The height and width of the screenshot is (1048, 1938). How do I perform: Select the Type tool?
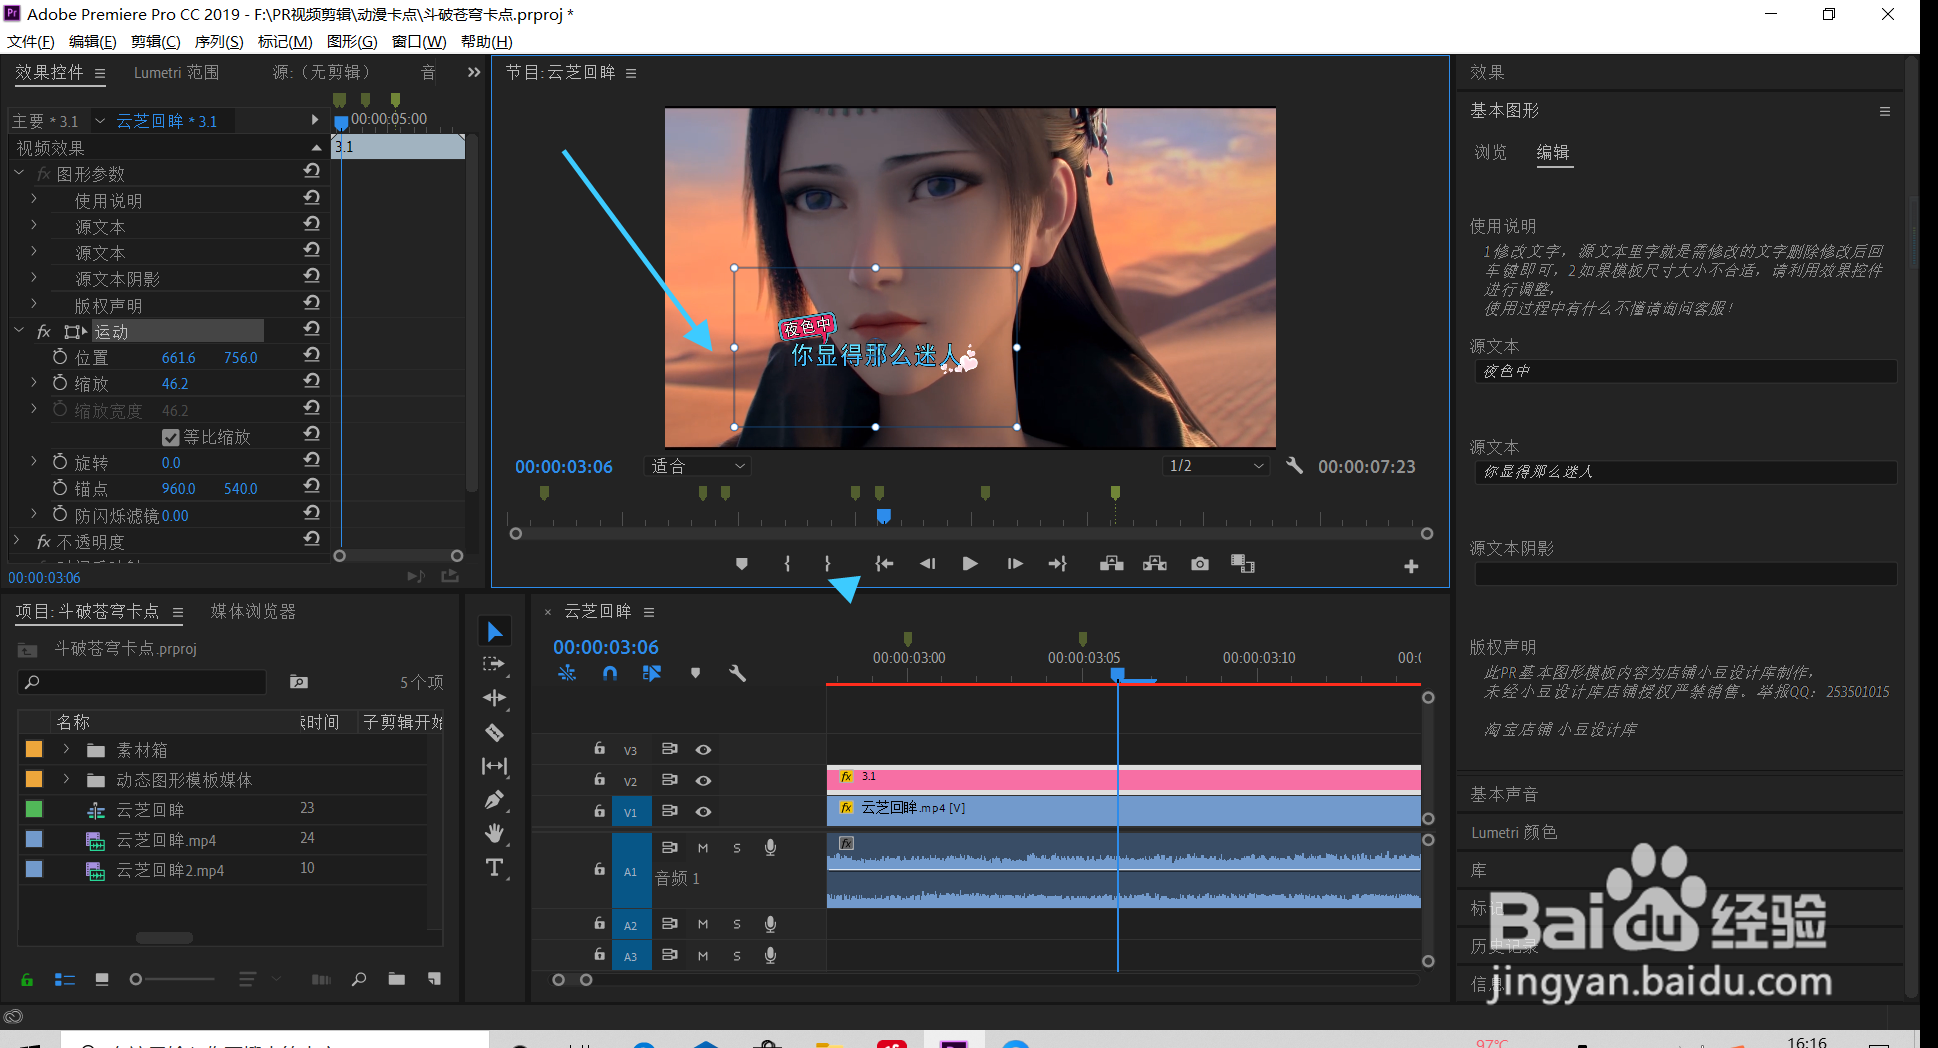494,867
